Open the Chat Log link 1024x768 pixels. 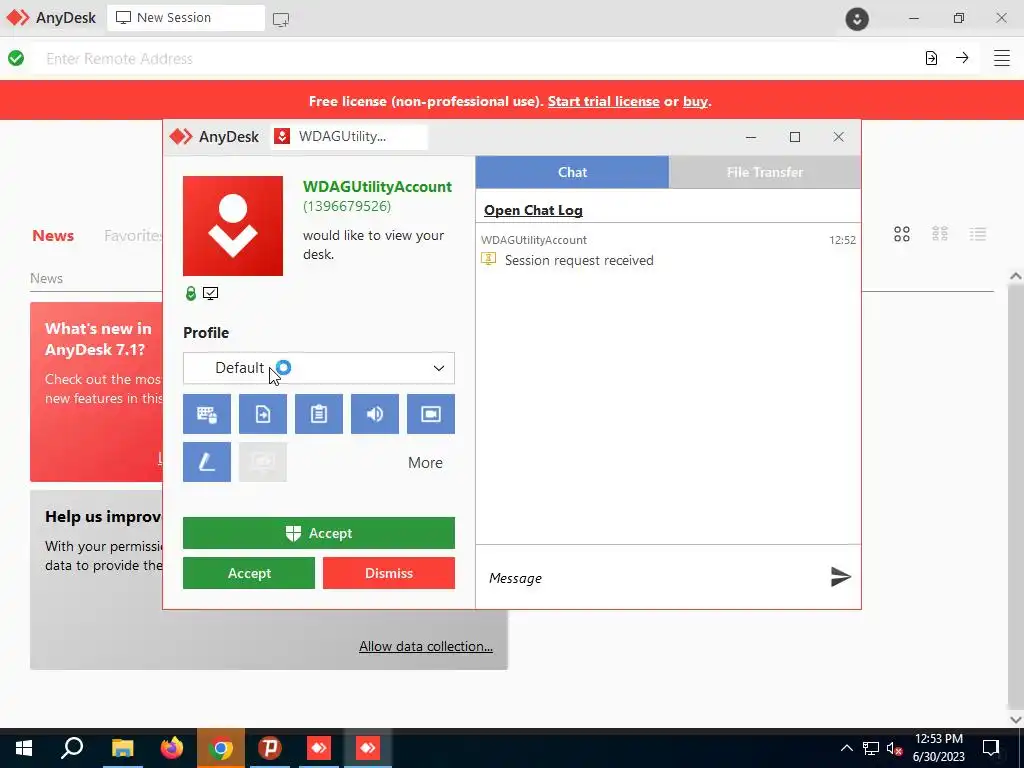(533, 210)
